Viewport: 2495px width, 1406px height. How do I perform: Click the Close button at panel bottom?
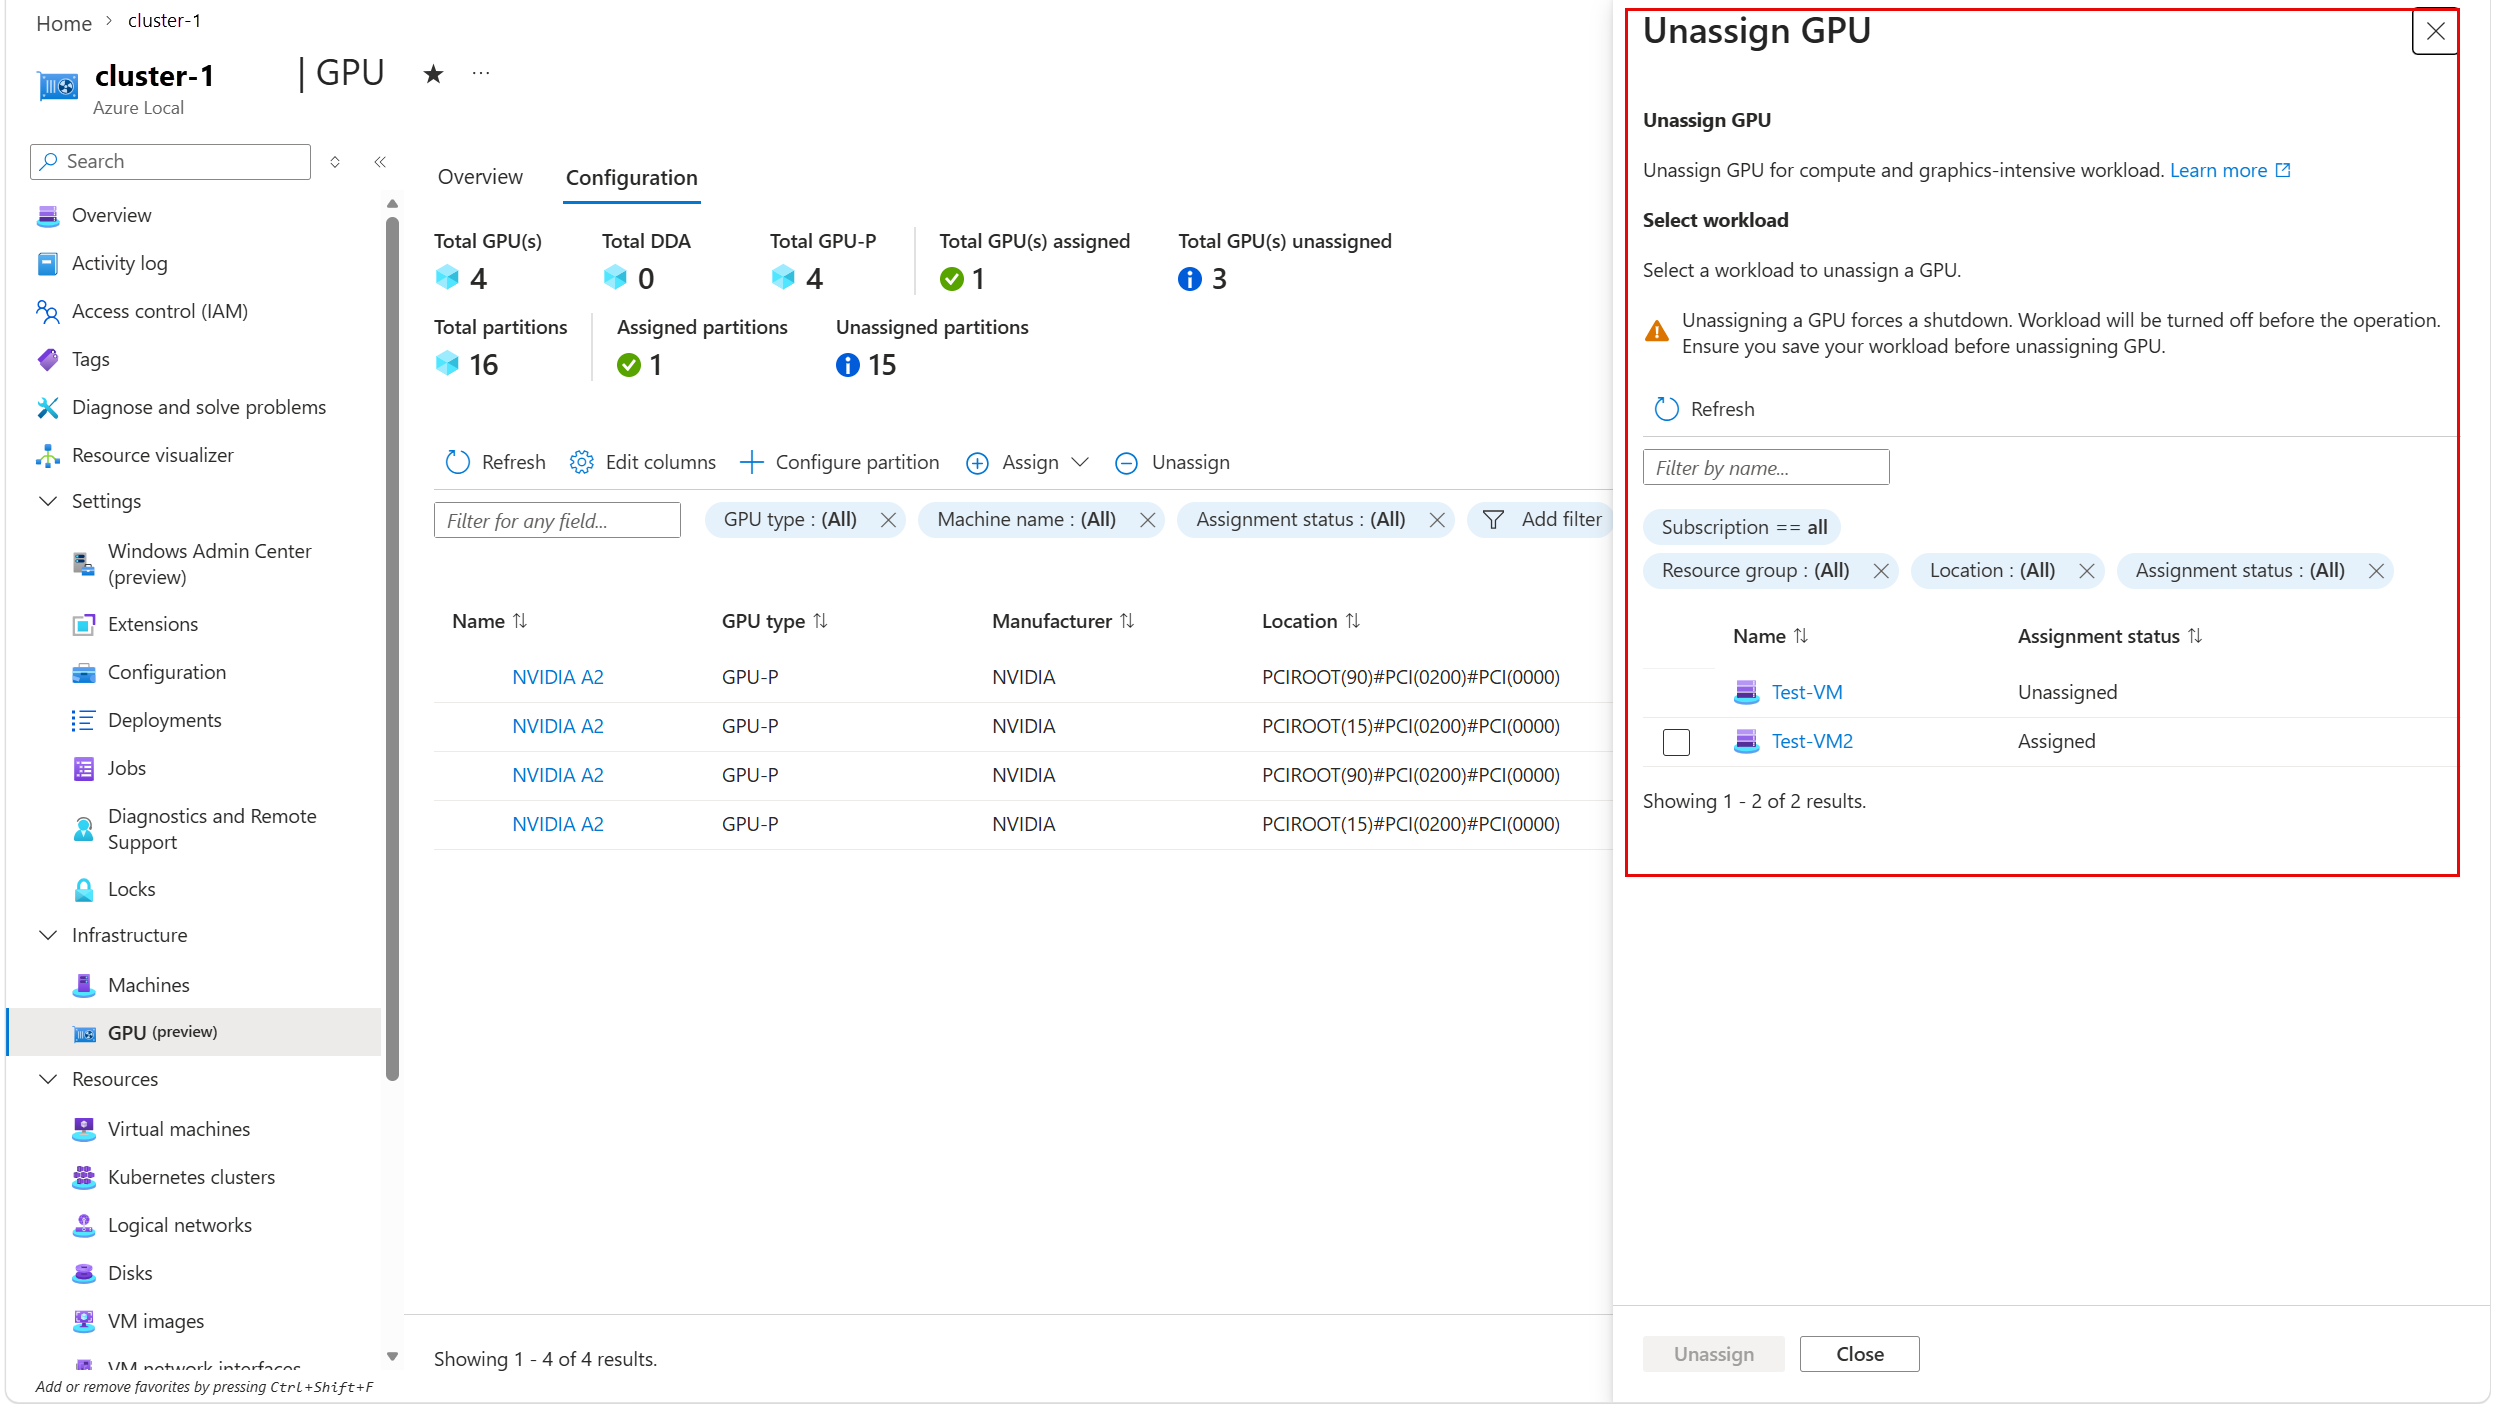coord(1859,1354)
